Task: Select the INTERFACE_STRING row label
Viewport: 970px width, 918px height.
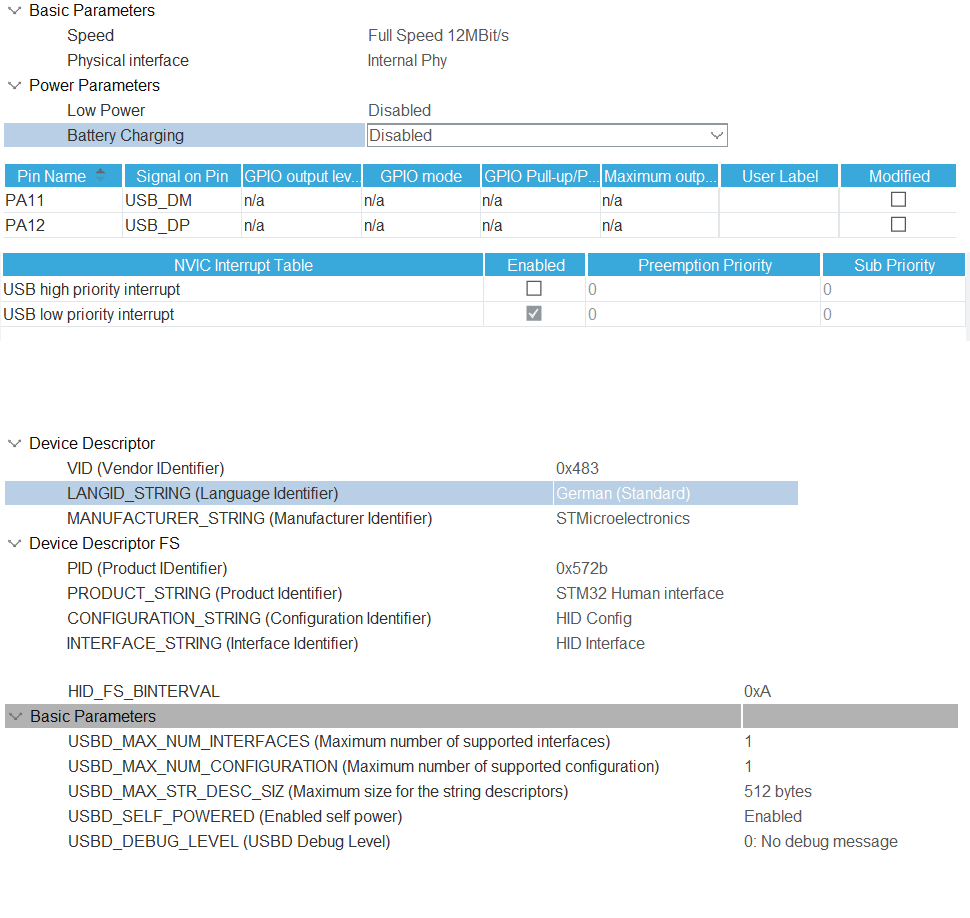Action: [x=212, y=643]
